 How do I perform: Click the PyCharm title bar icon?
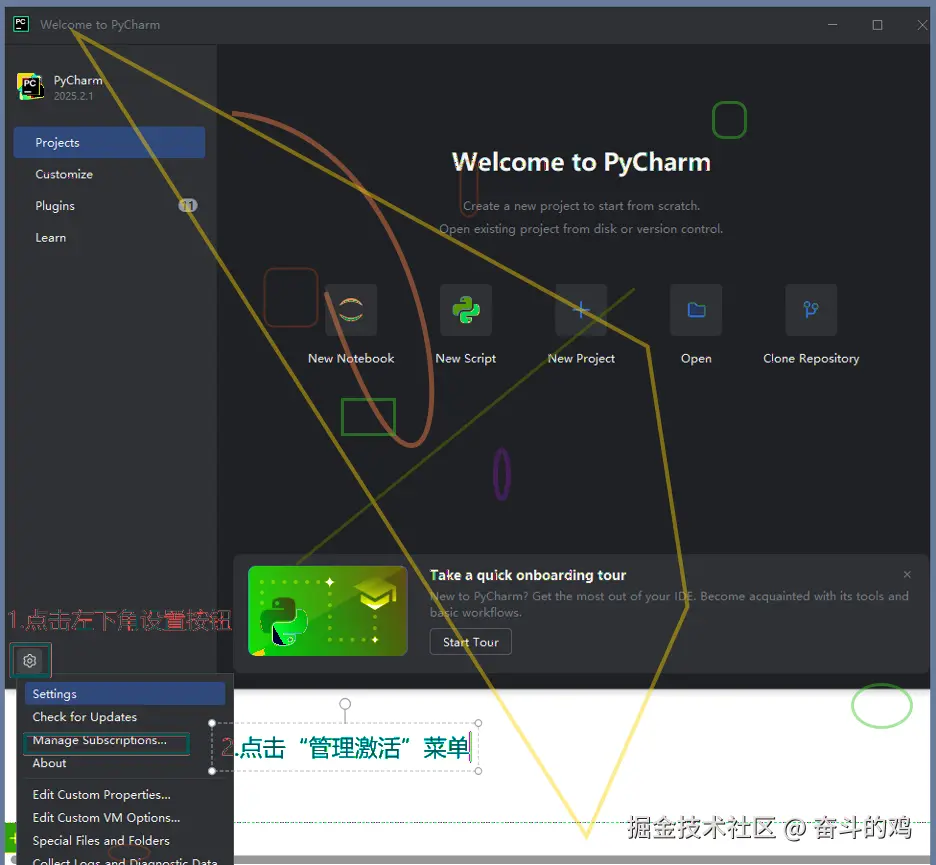pyautogui.click(x=21, y=24)
